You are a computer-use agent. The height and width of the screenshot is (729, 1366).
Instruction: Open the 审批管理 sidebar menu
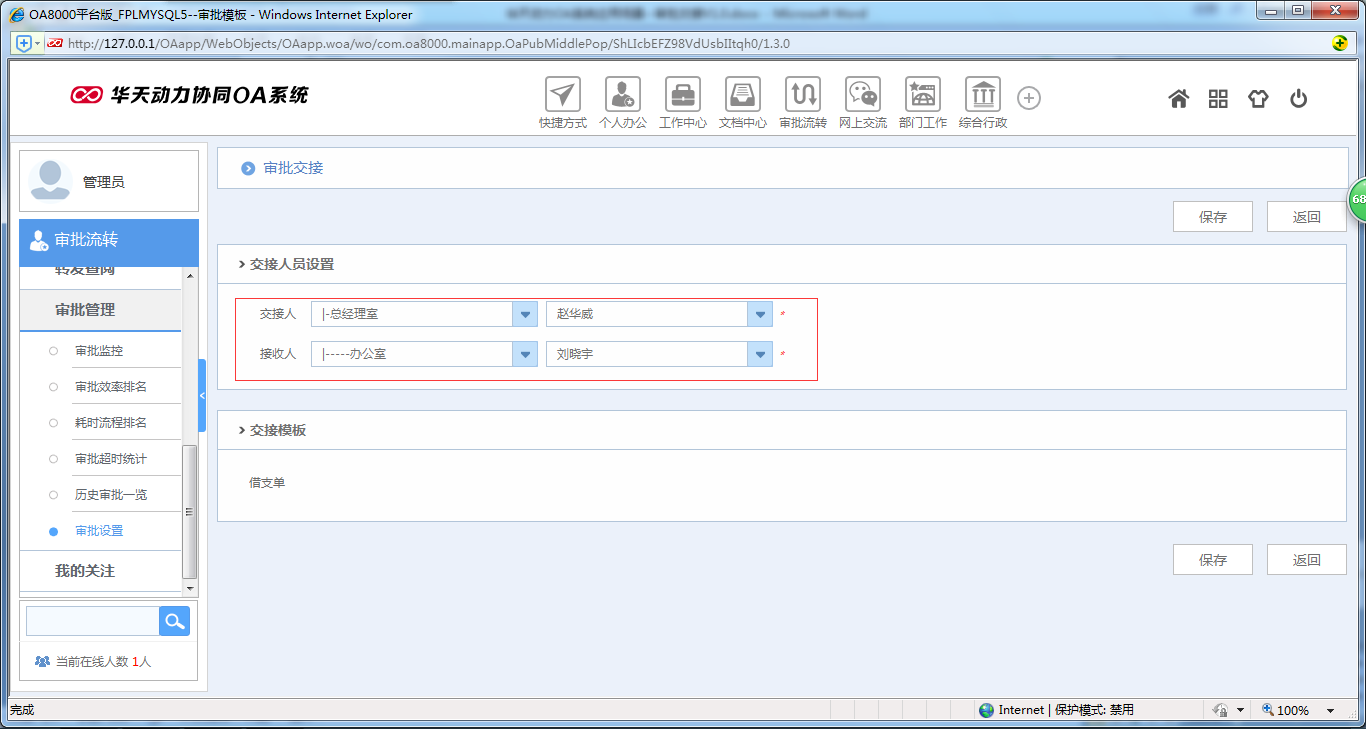pos(85,310)
